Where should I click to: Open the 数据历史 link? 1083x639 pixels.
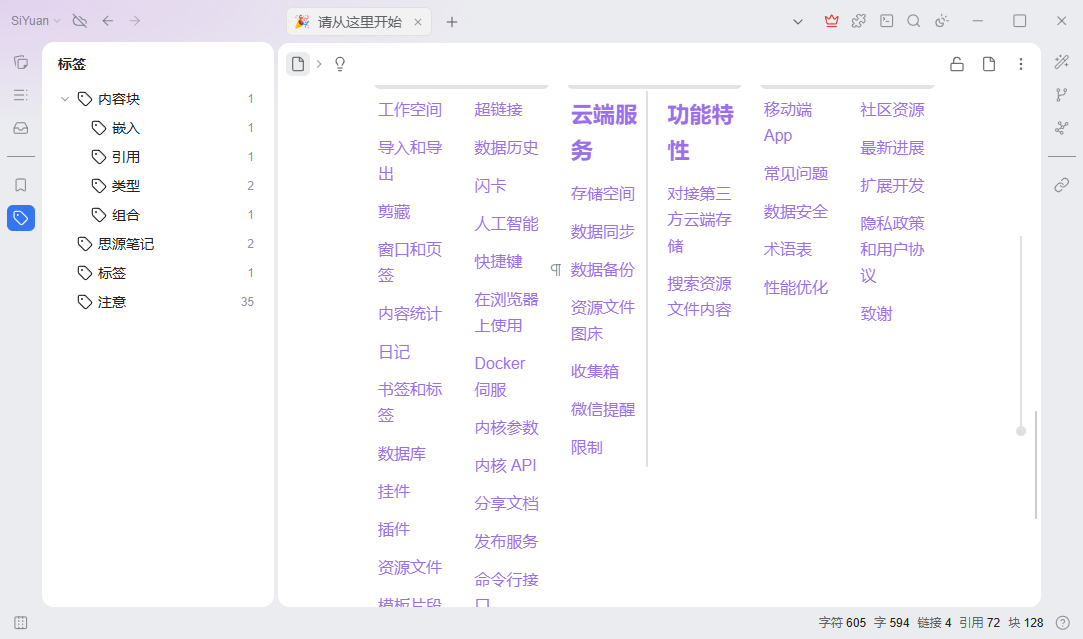pyautogui.click(x=506, y=147)
